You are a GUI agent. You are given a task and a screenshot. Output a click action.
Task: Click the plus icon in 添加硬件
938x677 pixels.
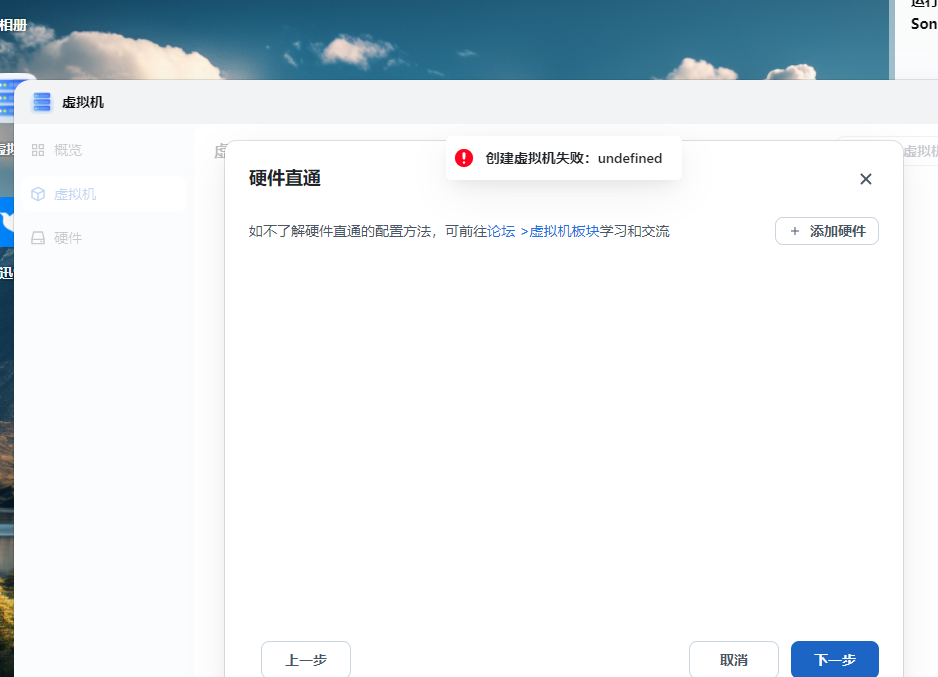(x=794, y=231)
